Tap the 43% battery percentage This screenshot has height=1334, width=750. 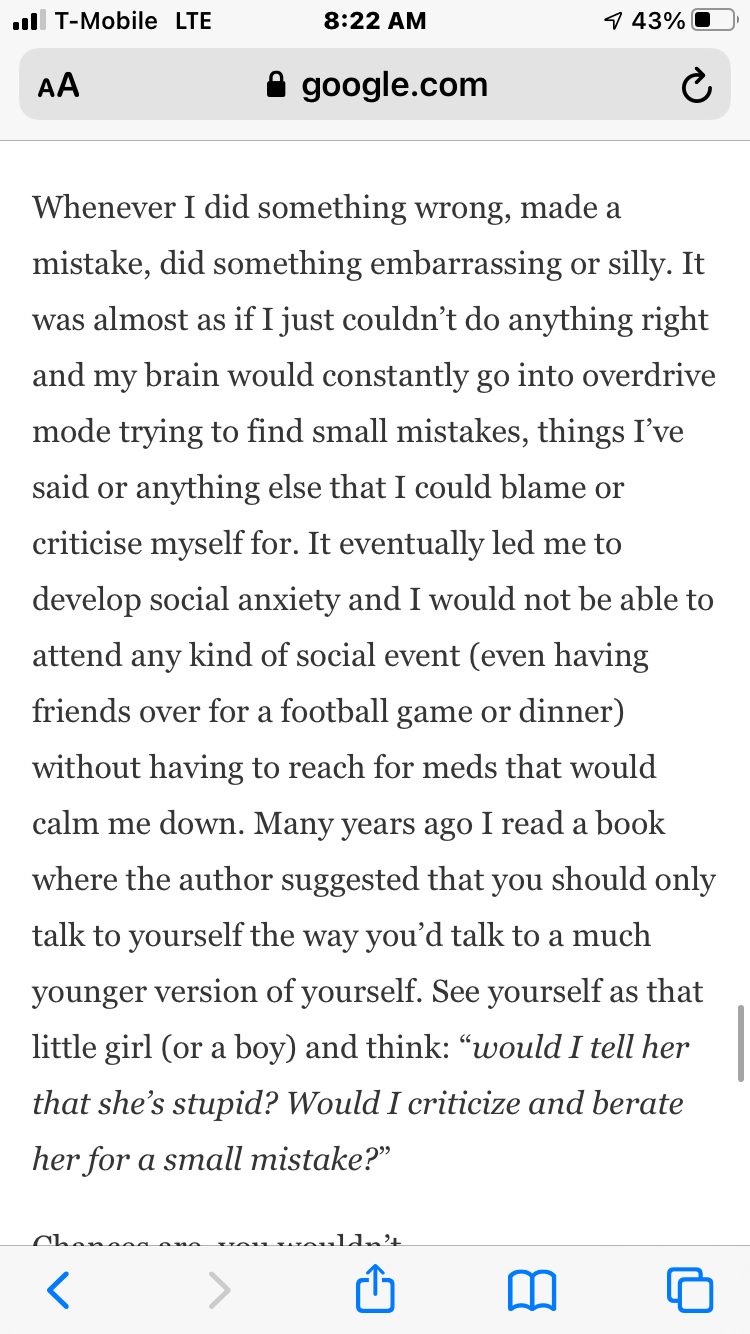coord(658,20)
